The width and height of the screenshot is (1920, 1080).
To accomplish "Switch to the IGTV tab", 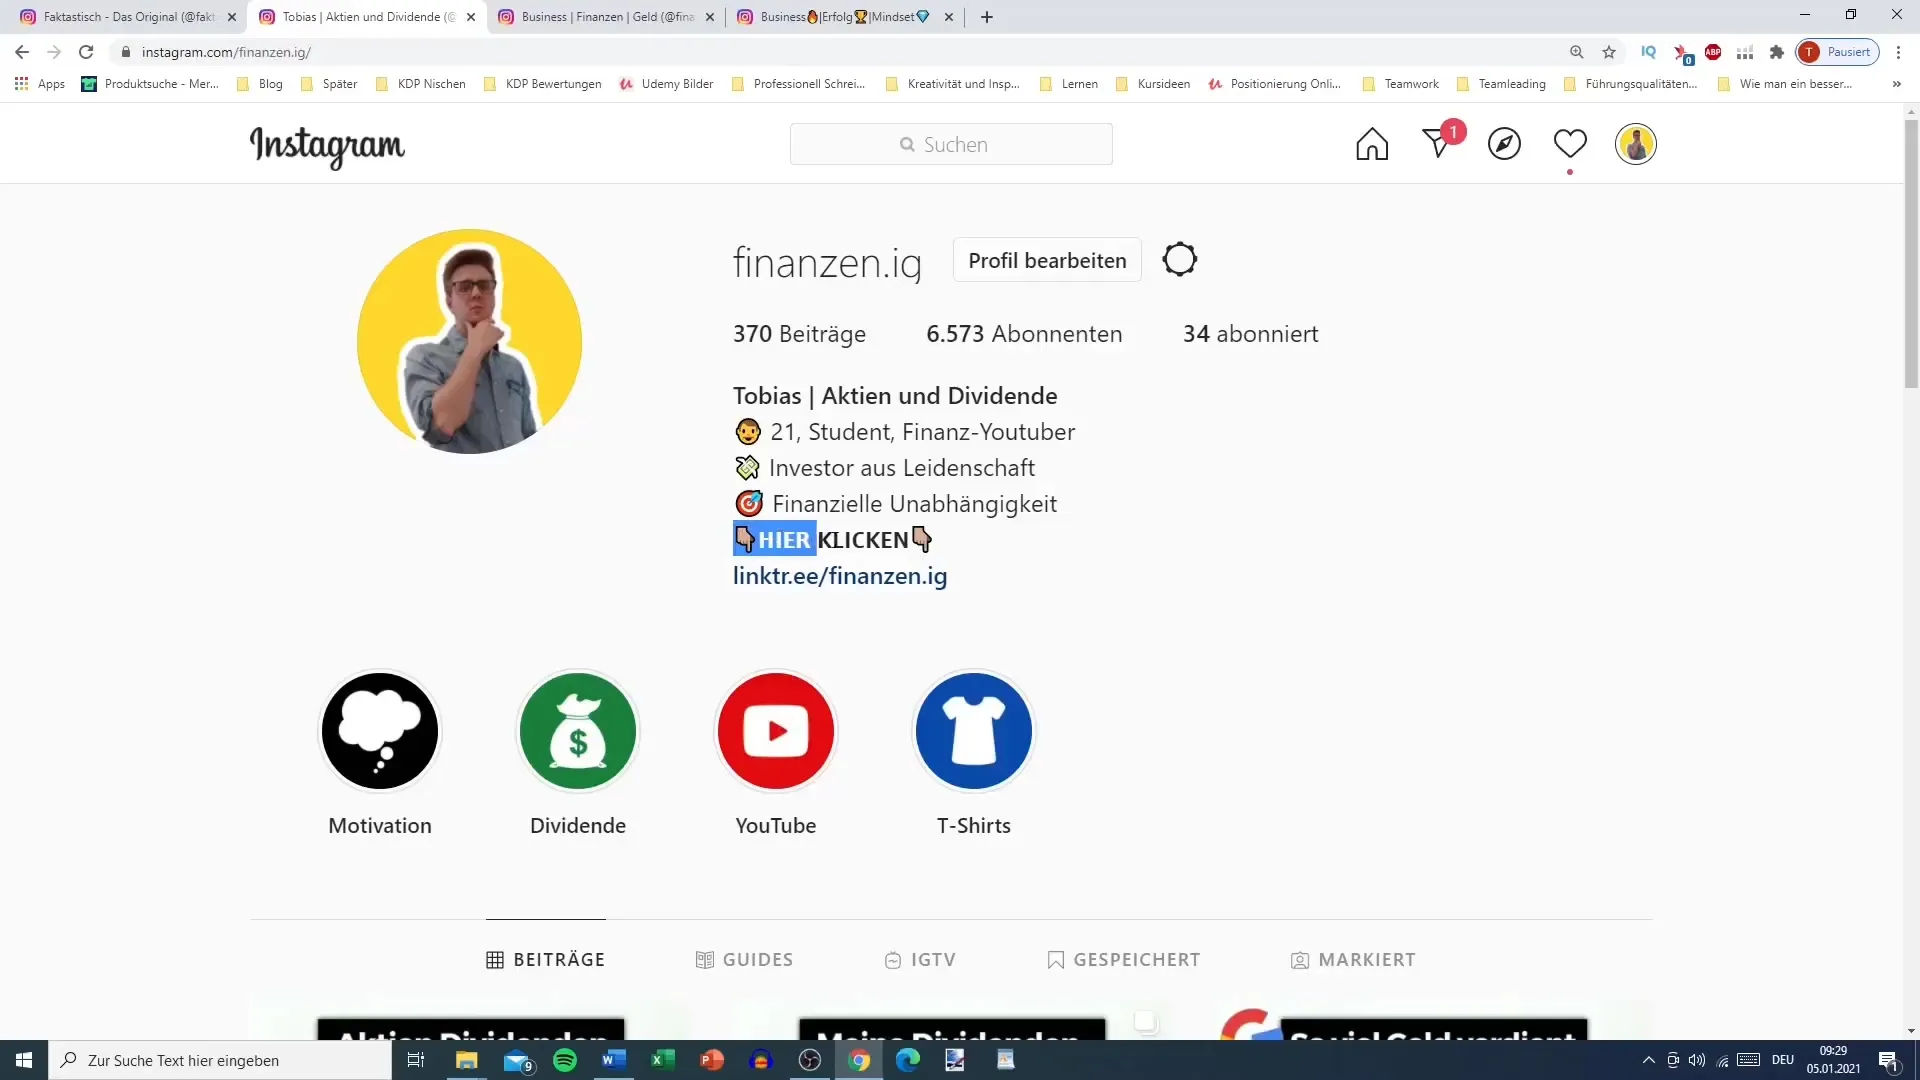I will tap(920, 960).
